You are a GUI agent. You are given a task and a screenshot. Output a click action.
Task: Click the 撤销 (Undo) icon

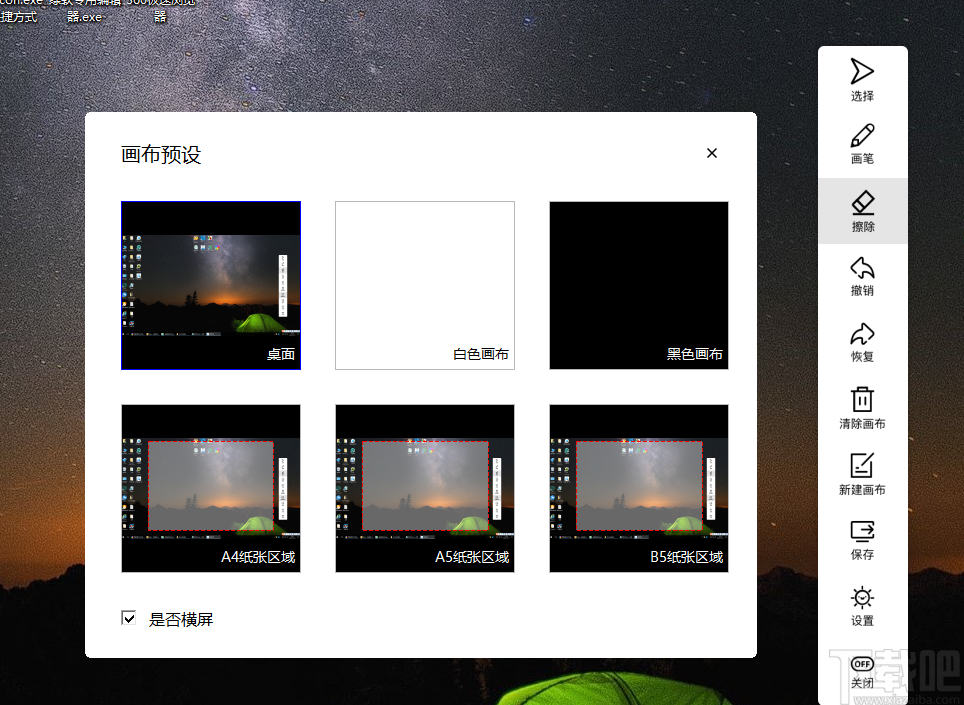tap(861, 276)
